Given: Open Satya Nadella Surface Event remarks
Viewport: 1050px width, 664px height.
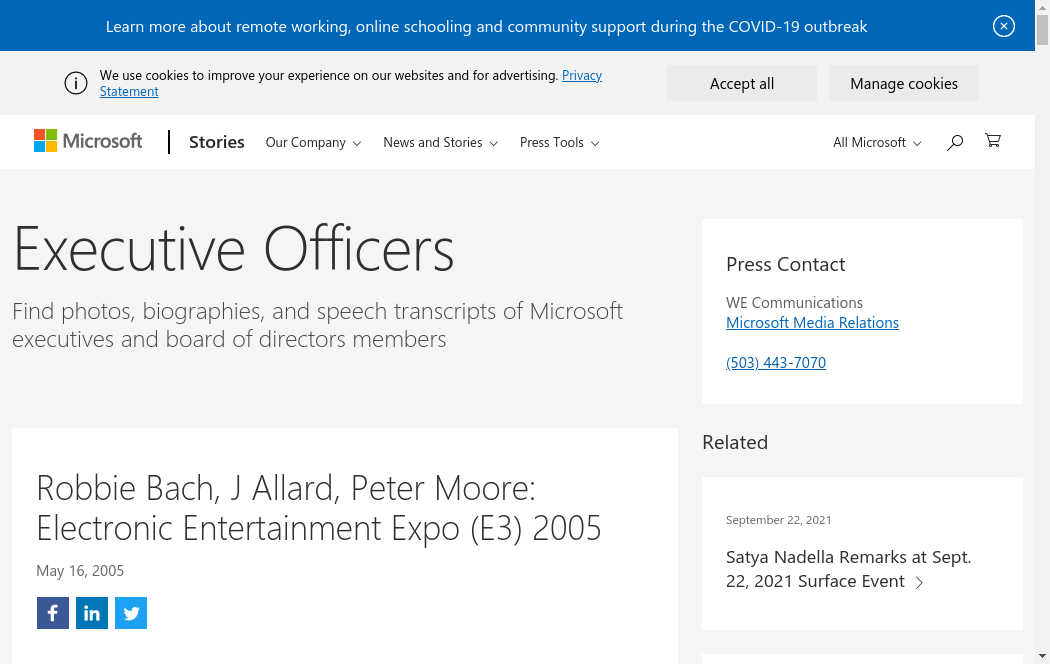Looking at the screenshot, I should click(848, 569).
